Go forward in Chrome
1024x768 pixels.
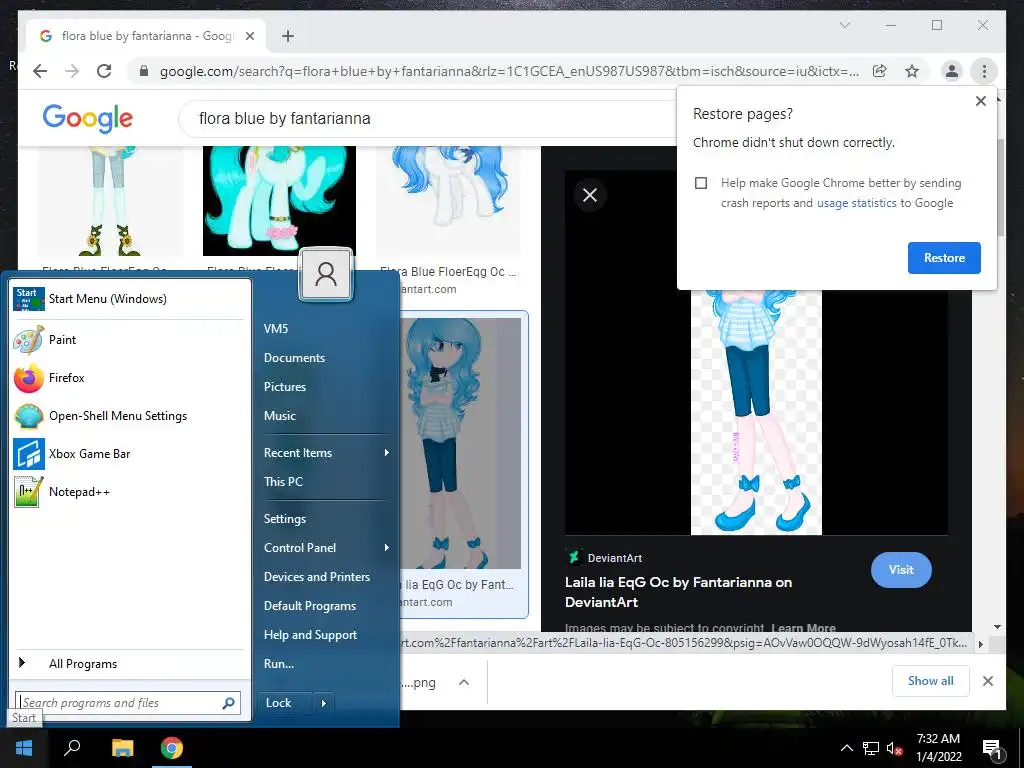point(72,71)
